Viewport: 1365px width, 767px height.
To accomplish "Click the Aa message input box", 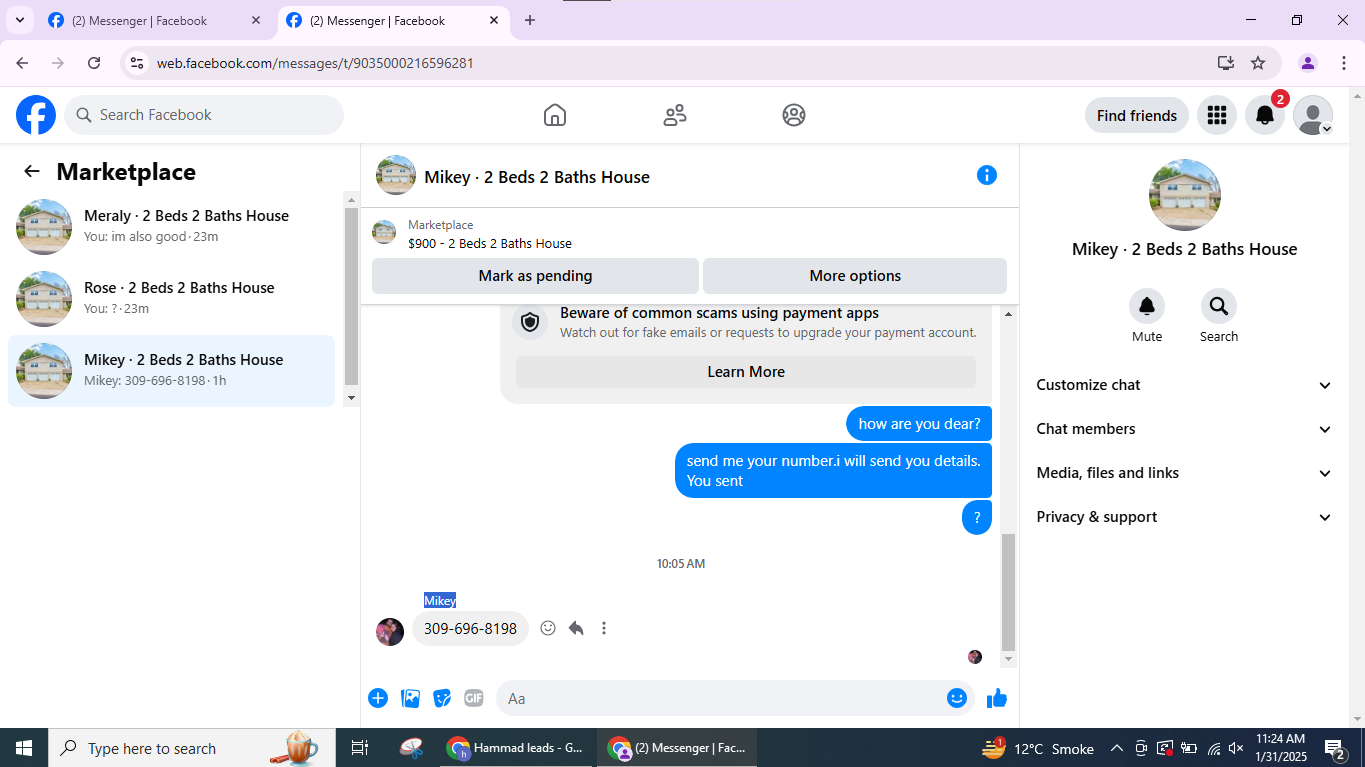I will (735, 698).
